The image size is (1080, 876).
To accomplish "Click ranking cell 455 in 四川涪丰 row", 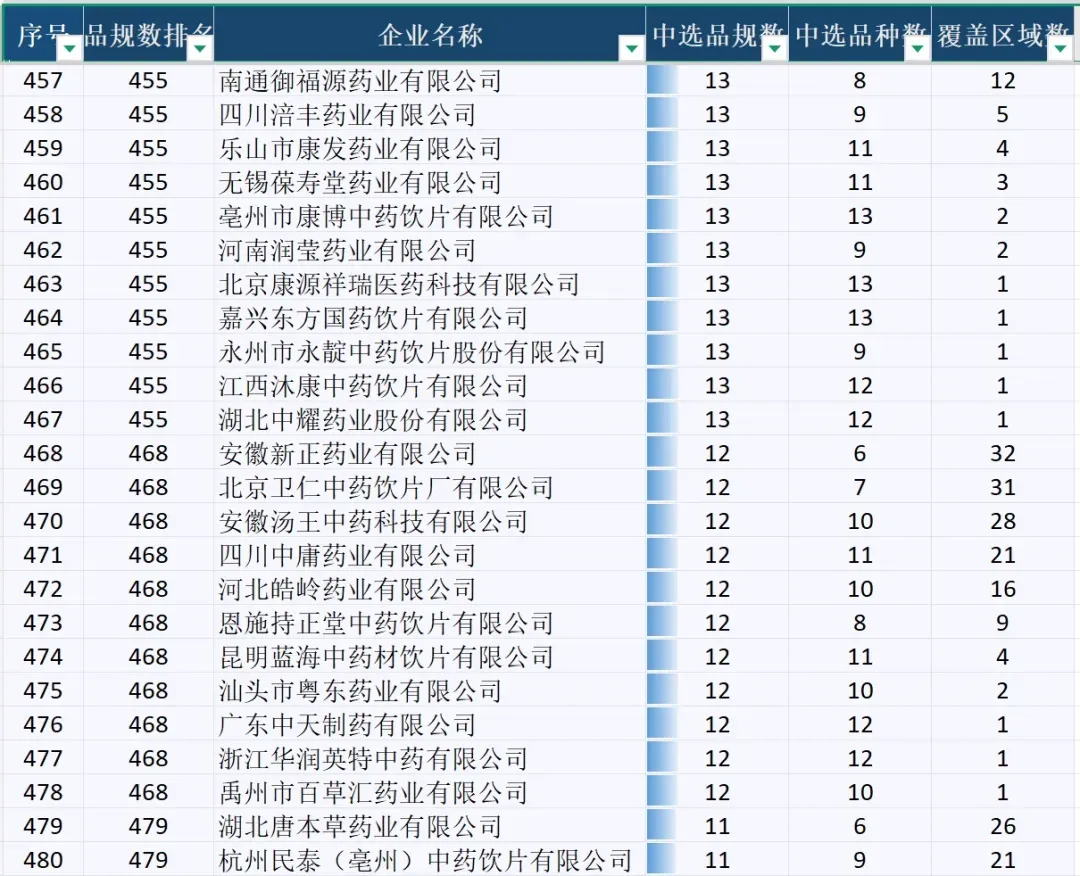I will pos(148,114).
